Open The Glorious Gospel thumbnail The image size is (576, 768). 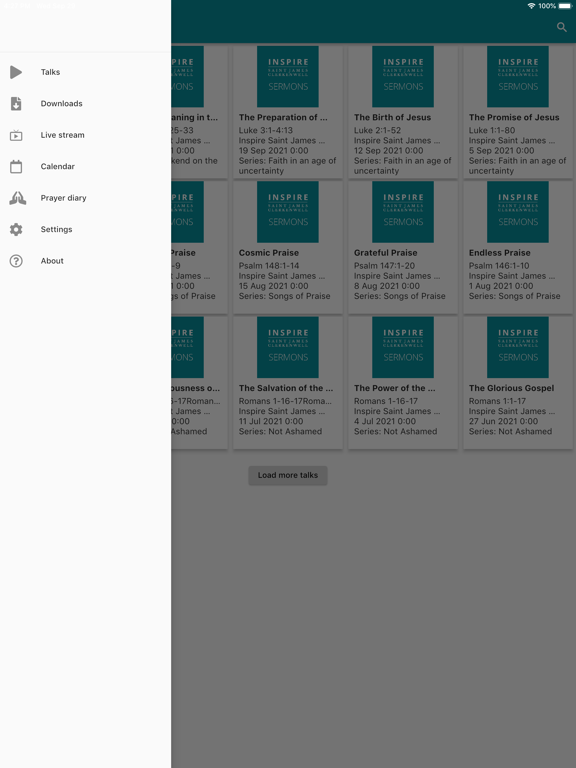[x=518, y=347]
